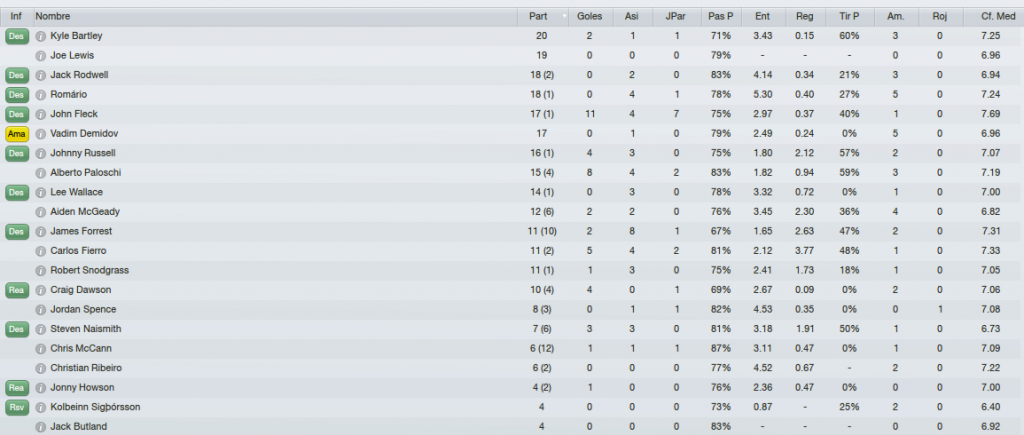1024x435 pixels.
Task: Open the player profile of Robert Snodgrass
Action: point(89,270)
